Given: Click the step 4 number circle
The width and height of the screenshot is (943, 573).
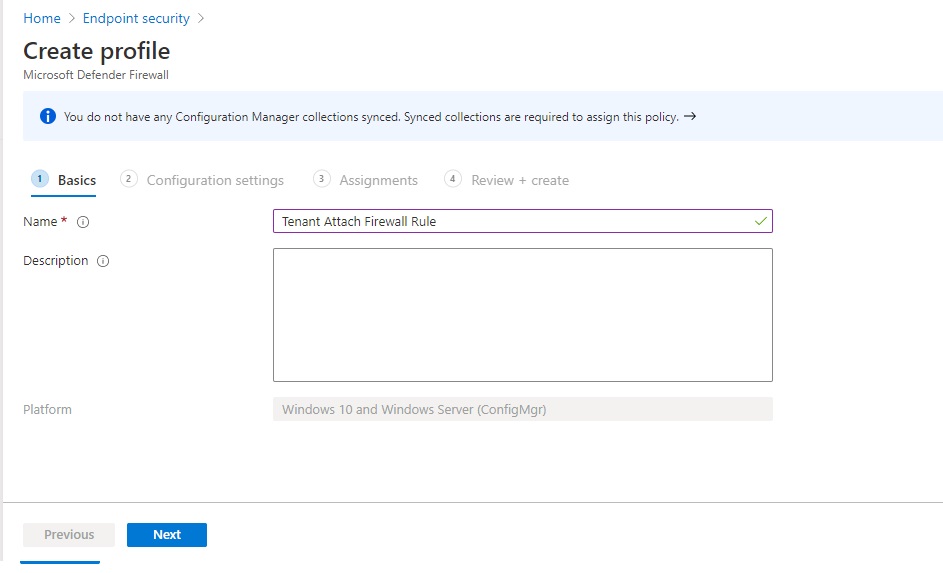Looking at the screenshot, I should (453, 179).
